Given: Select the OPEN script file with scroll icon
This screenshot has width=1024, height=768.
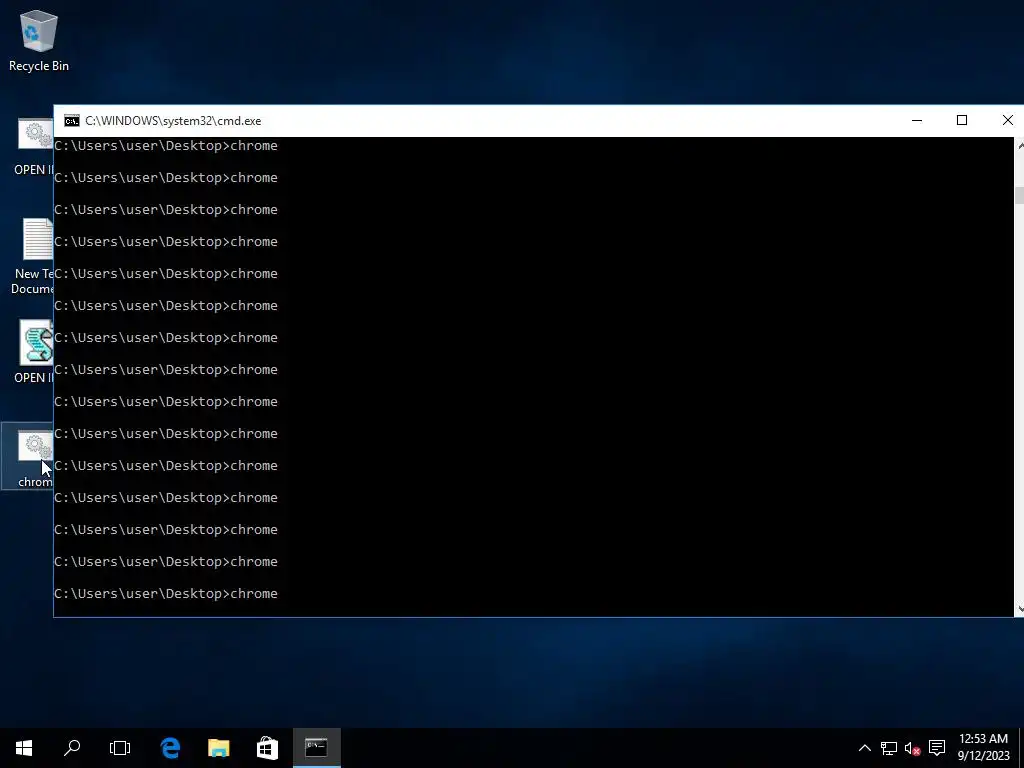Looking at the screenshot, I should 34,351.
